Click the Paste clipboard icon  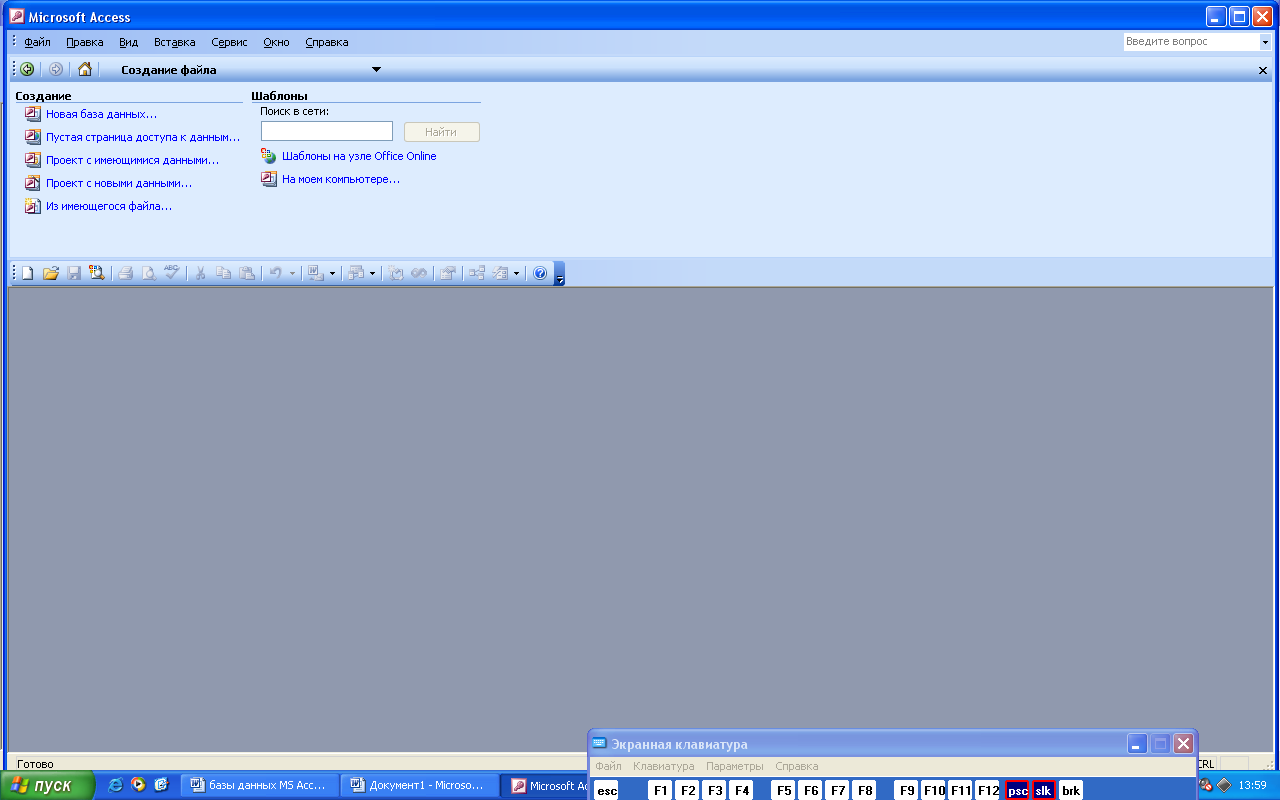246,273
